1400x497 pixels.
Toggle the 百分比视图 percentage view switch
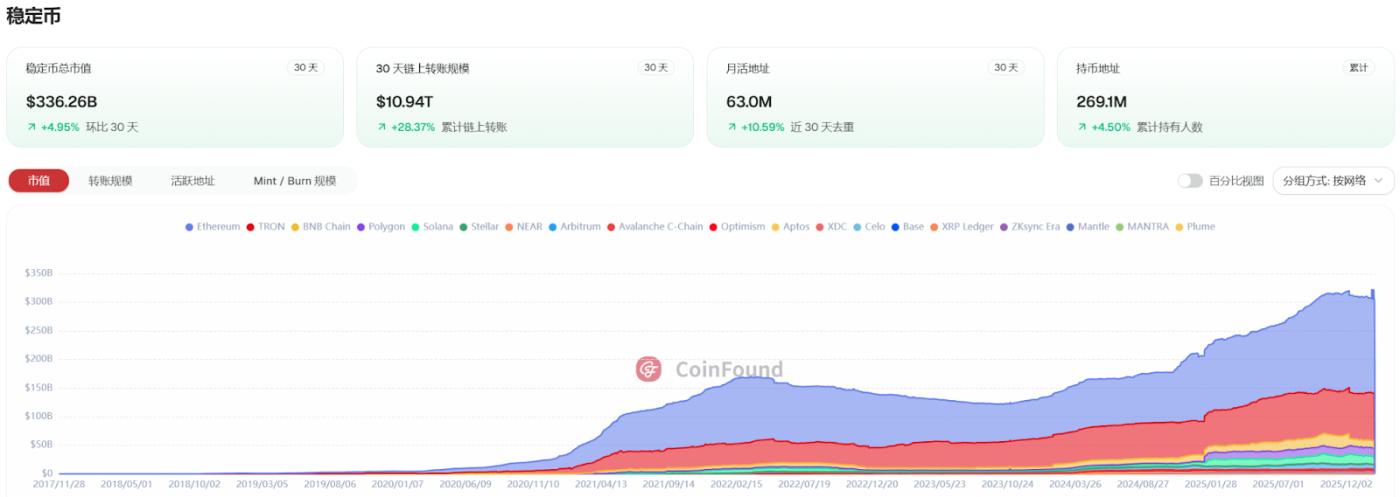tap(1190, 181)
